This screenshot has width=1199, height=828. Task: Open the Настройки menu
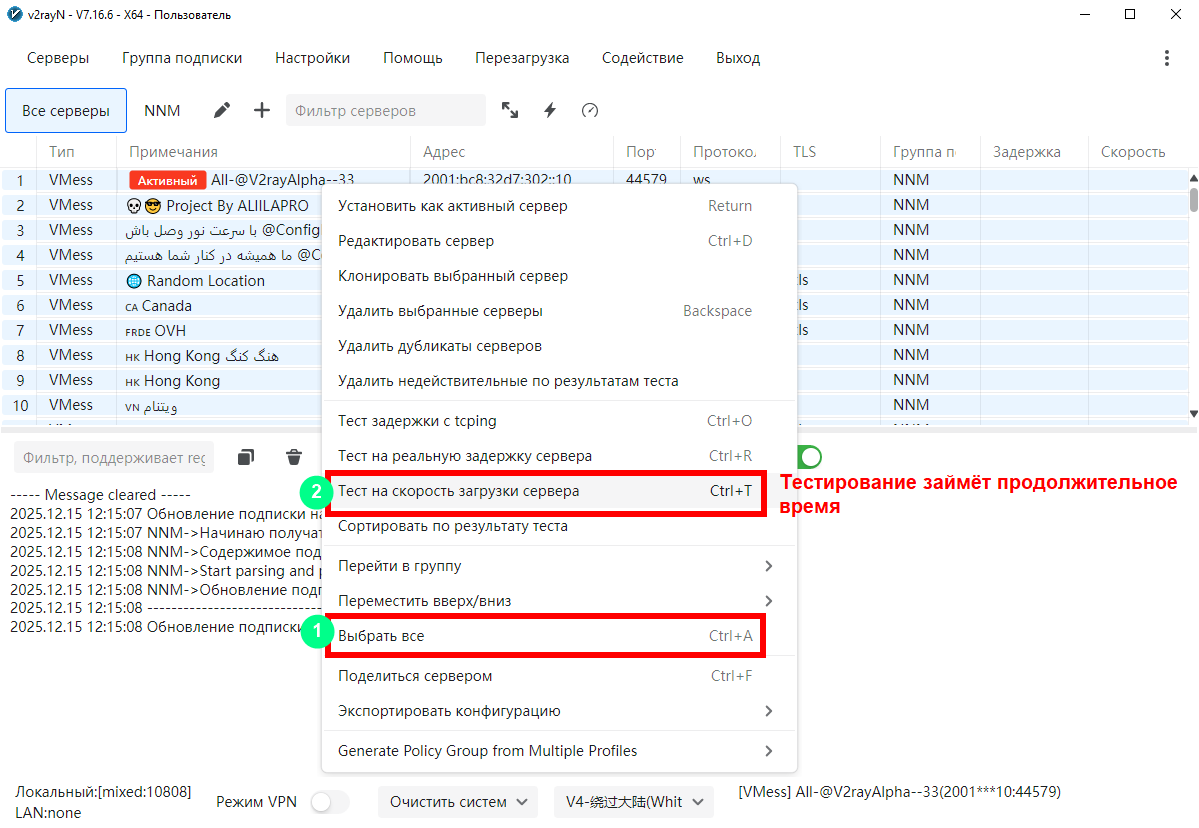coord(312,58)
